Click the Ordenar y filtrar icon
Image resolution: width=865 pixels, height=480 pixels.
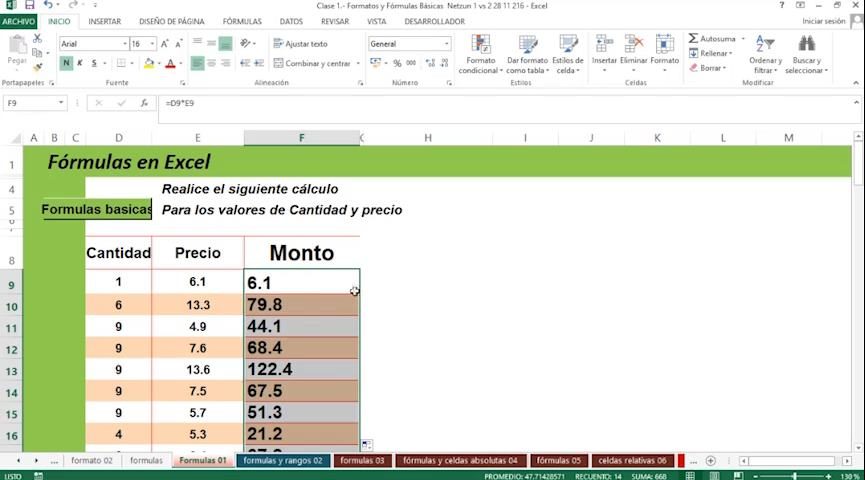click(765, 44)
